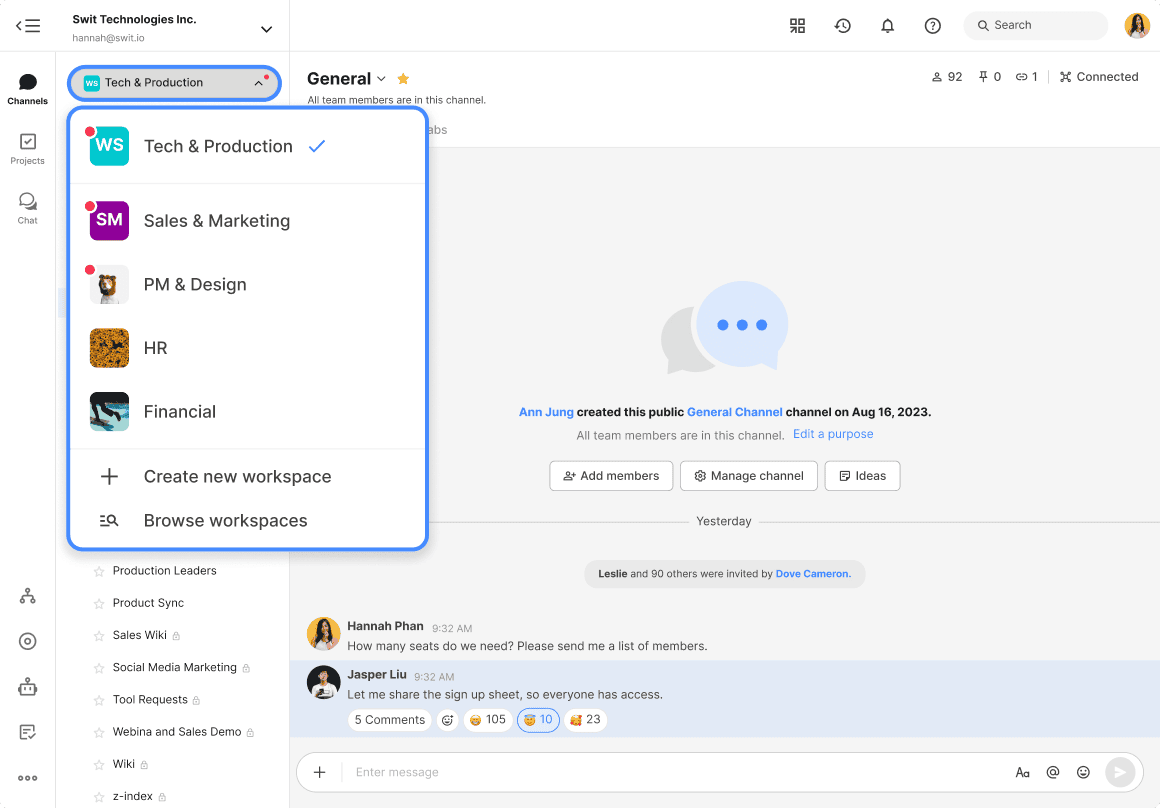Open the General channel name dropdown chevron

click(x=382, y=78)
